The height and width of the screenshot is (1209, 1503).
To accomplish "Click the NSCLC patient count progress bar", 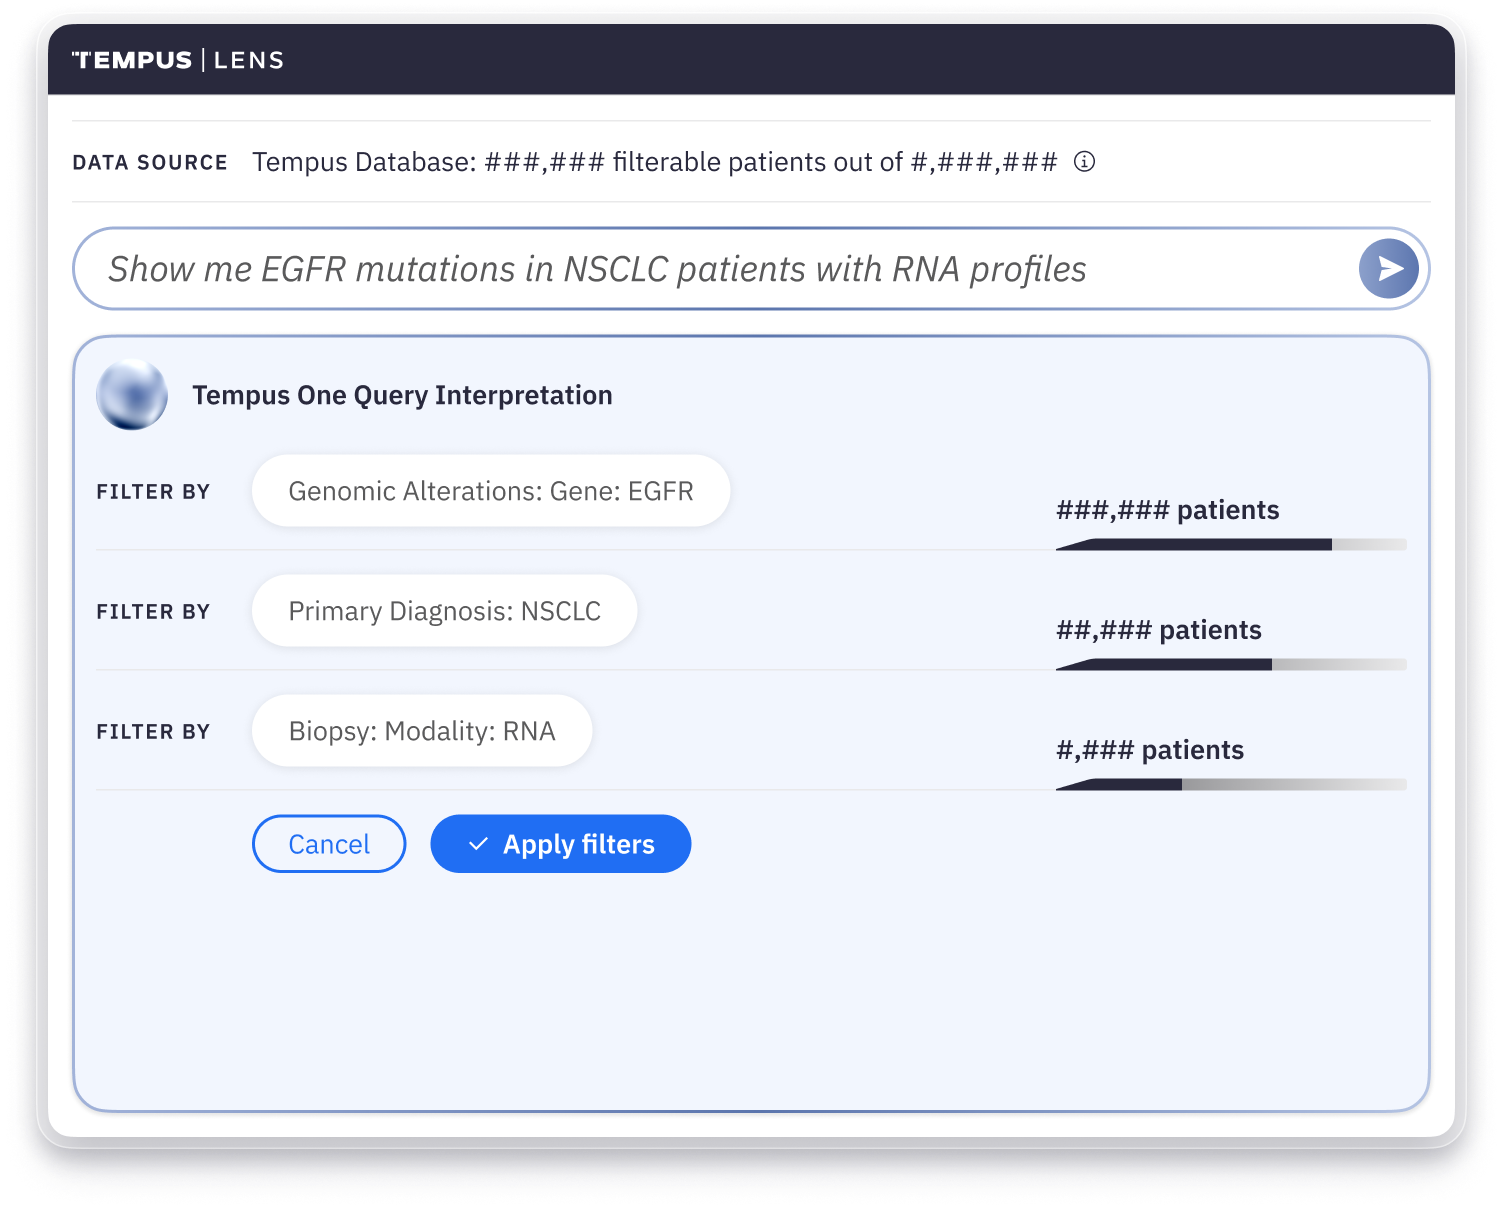I will click(x=1231, y=664).
